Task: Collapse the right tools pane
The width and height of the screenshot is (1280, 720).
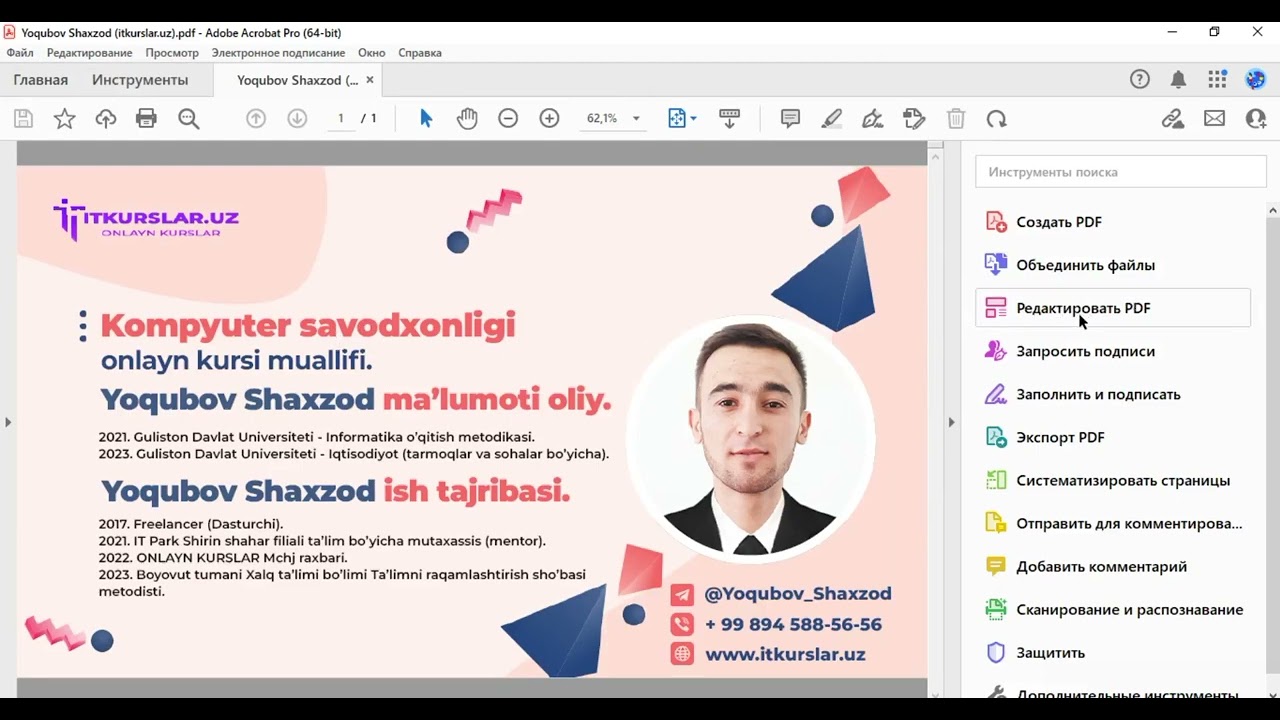Action: pyautogui.click(x=951, y=422)
